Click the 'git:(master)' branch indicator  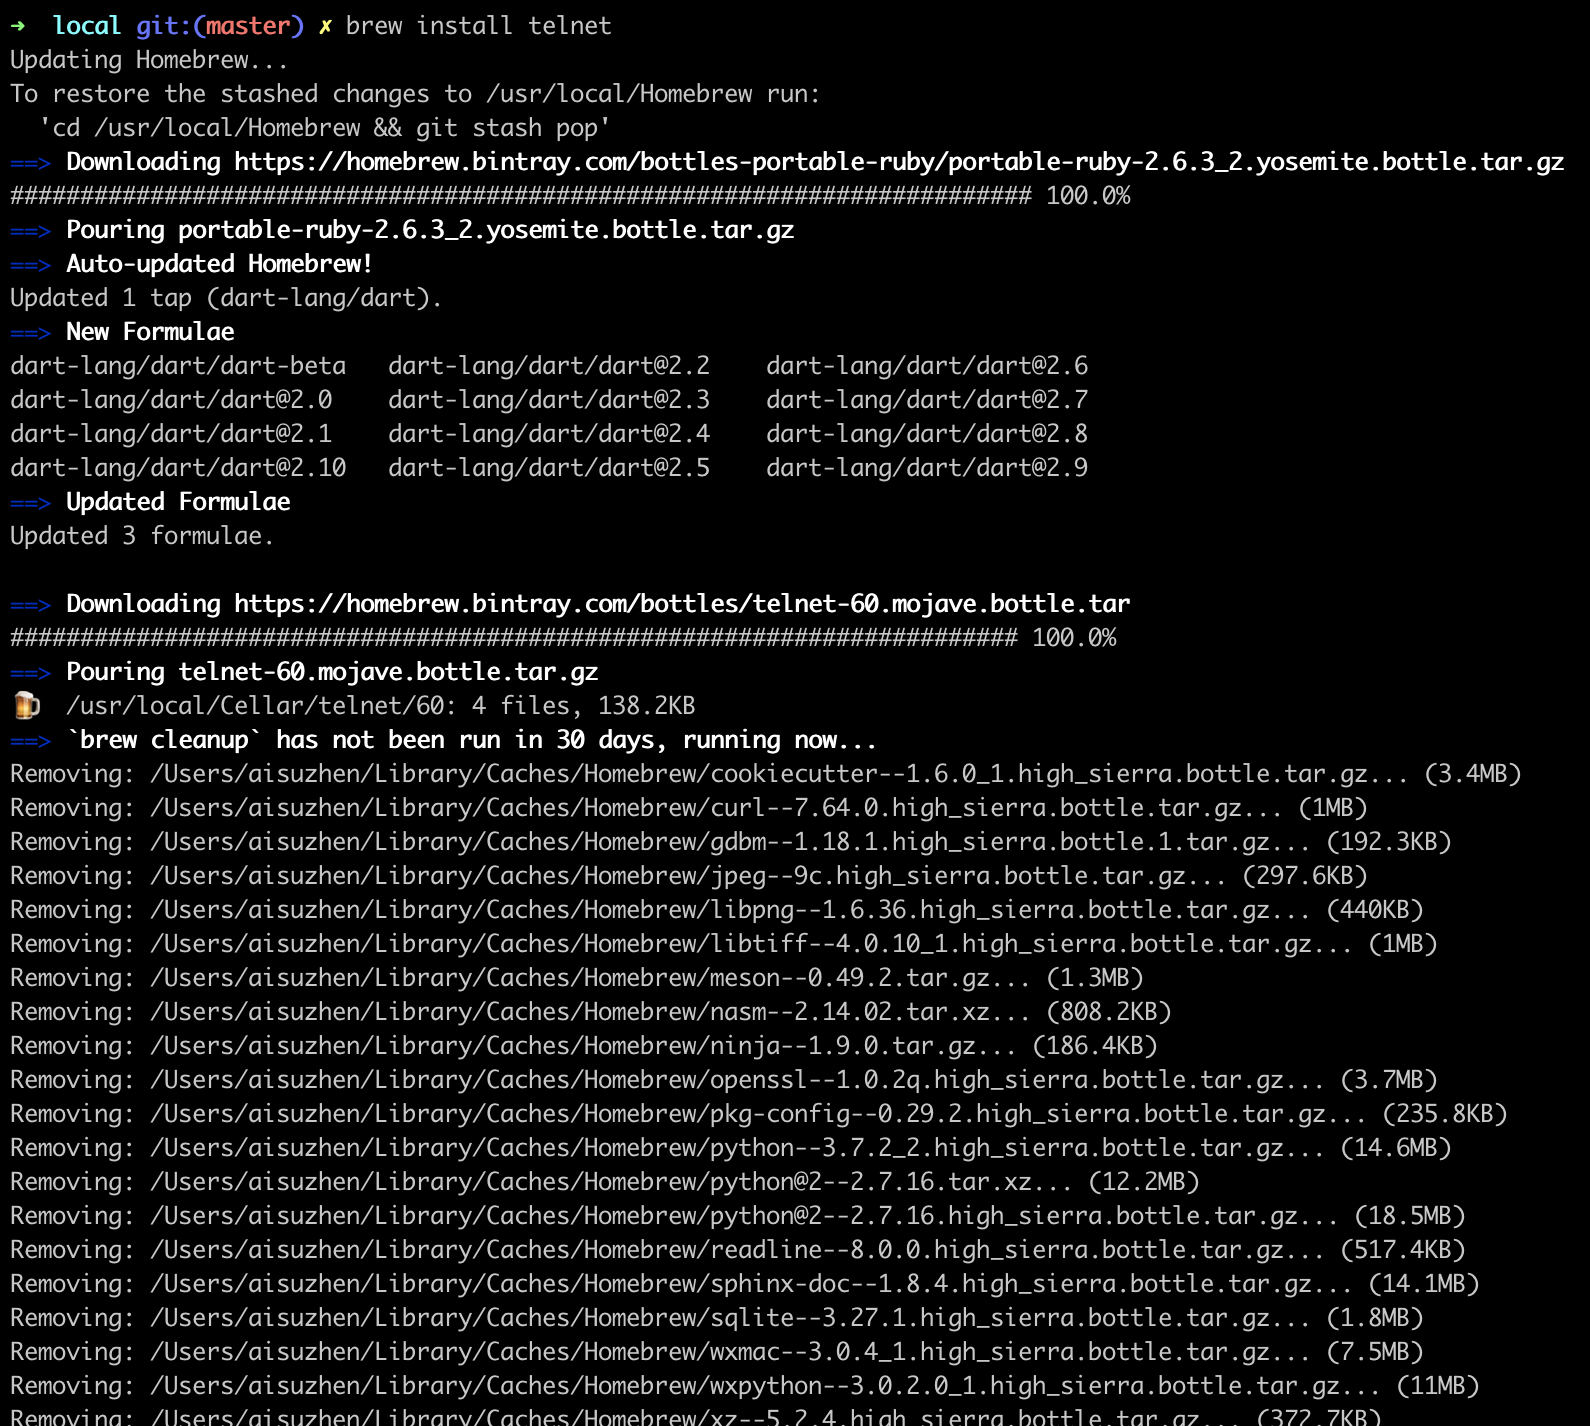219,26
